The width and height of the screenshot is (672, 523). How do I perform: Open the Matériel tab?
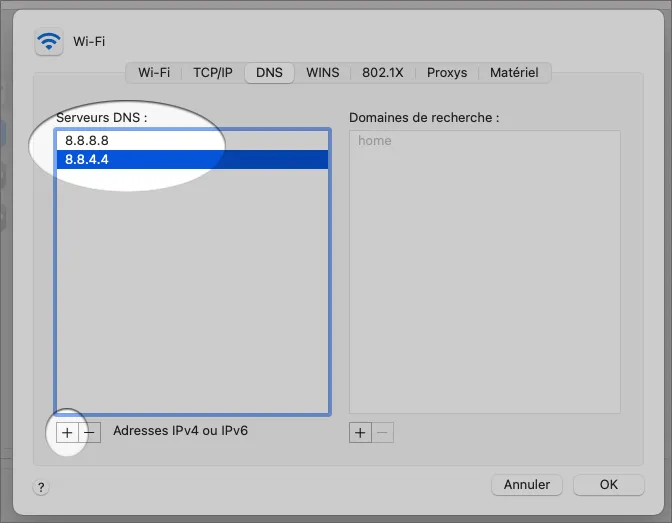pos(514,73)
